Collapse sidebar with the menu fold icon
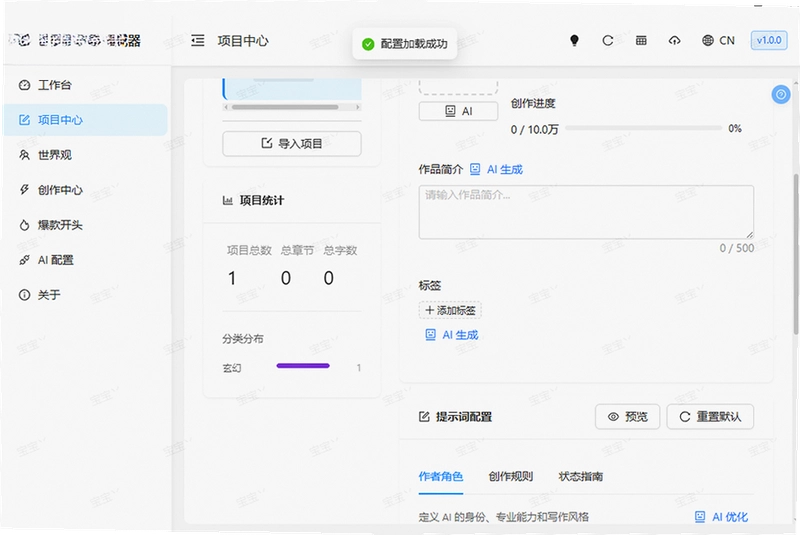The height and width of the screenshot is (535, 800). pyautogui.click(x=197, y=40)
